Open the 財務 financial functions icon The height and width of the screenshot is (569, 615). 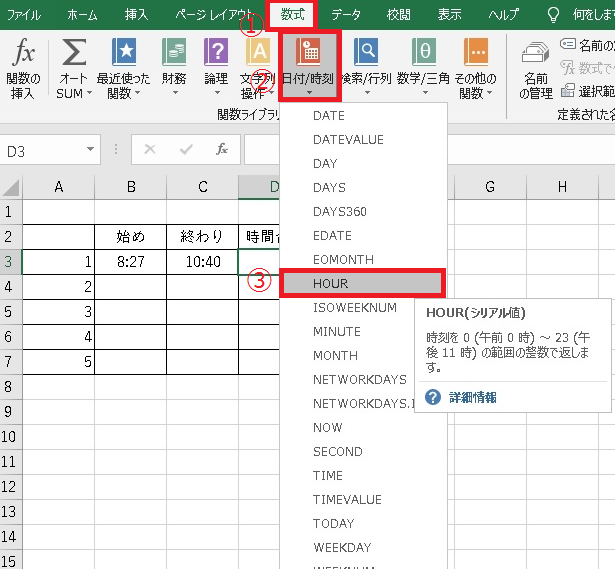click(174, 52)
